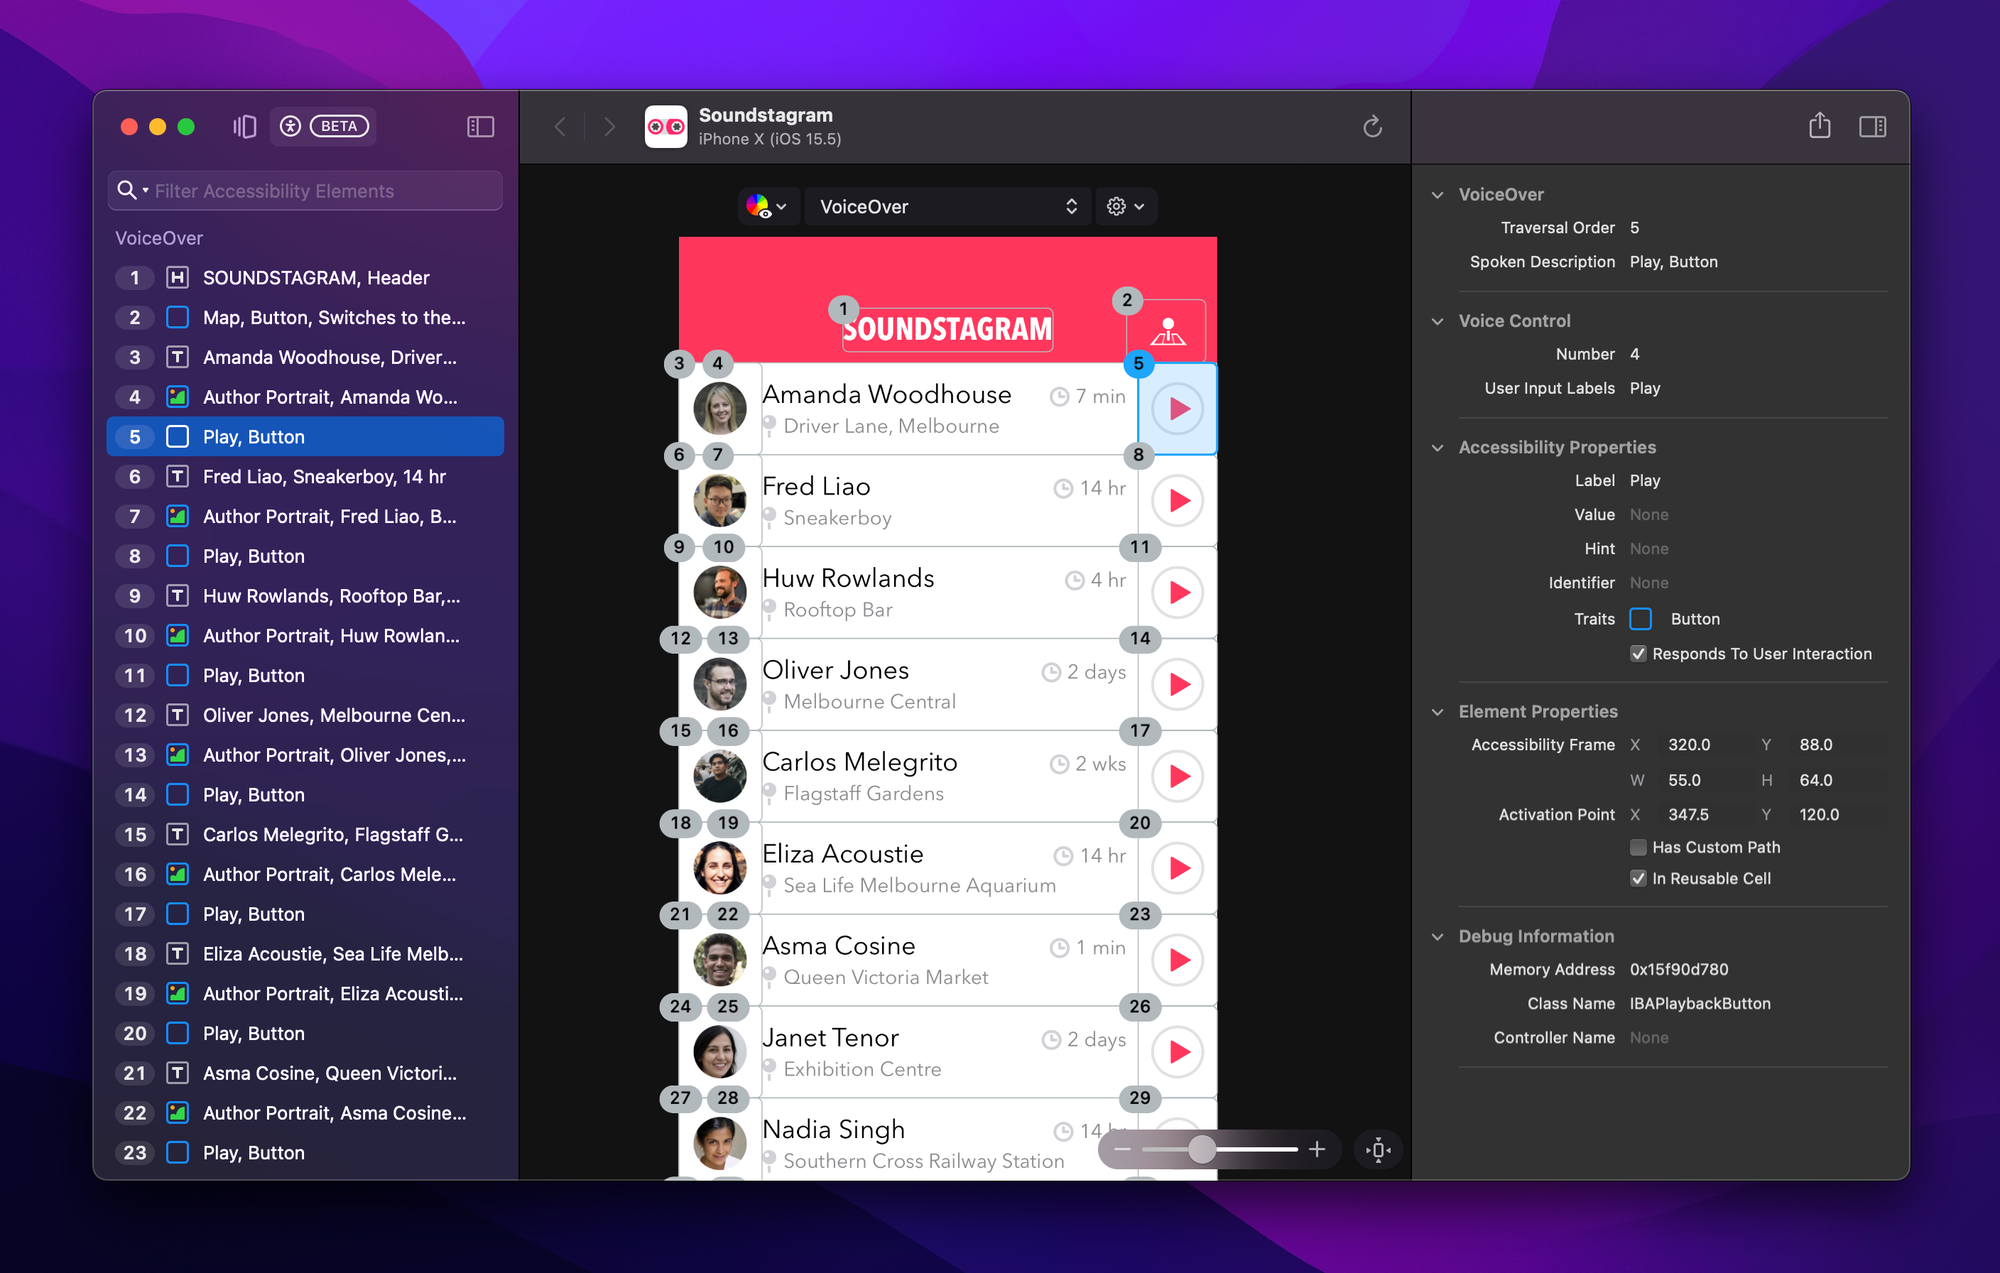Open the gear settings dropdown

coord(1126,207)
